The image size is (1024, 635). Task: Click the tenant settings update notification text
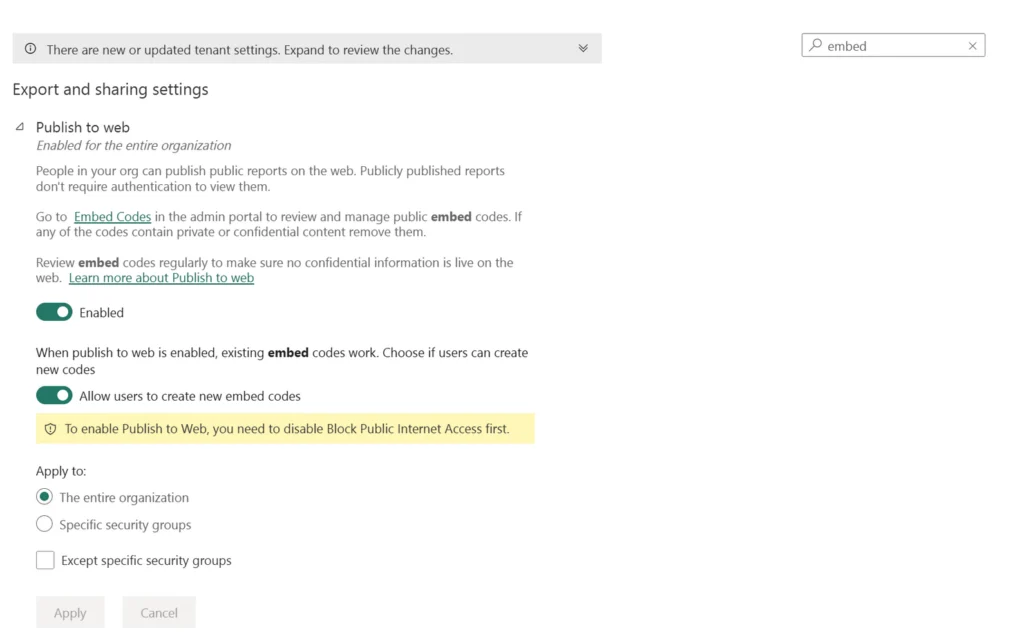click(x=249, y=50)
